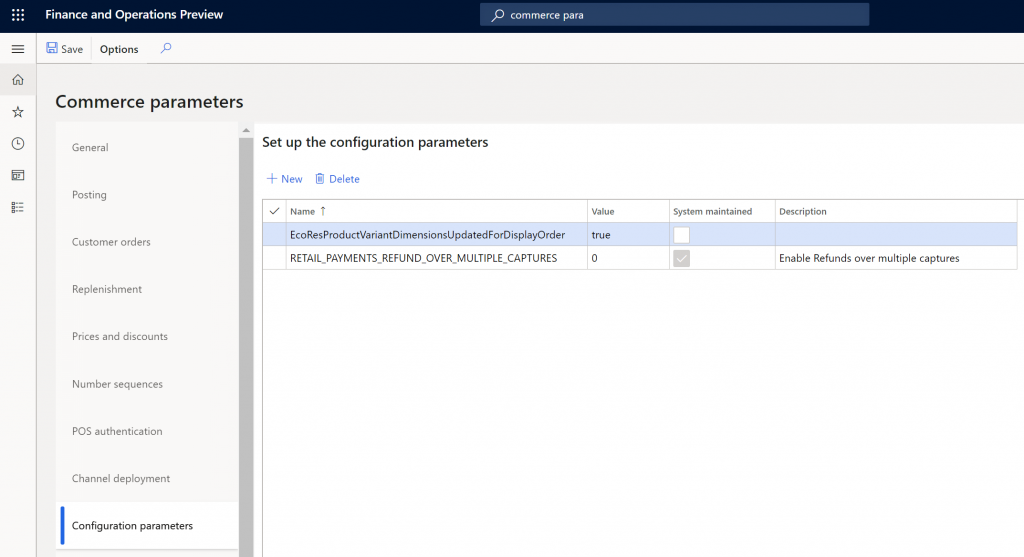Image resolution: width=1024 pixels, height=557 pixels.
Task: Select the General tab
Action: coord(147,148)
